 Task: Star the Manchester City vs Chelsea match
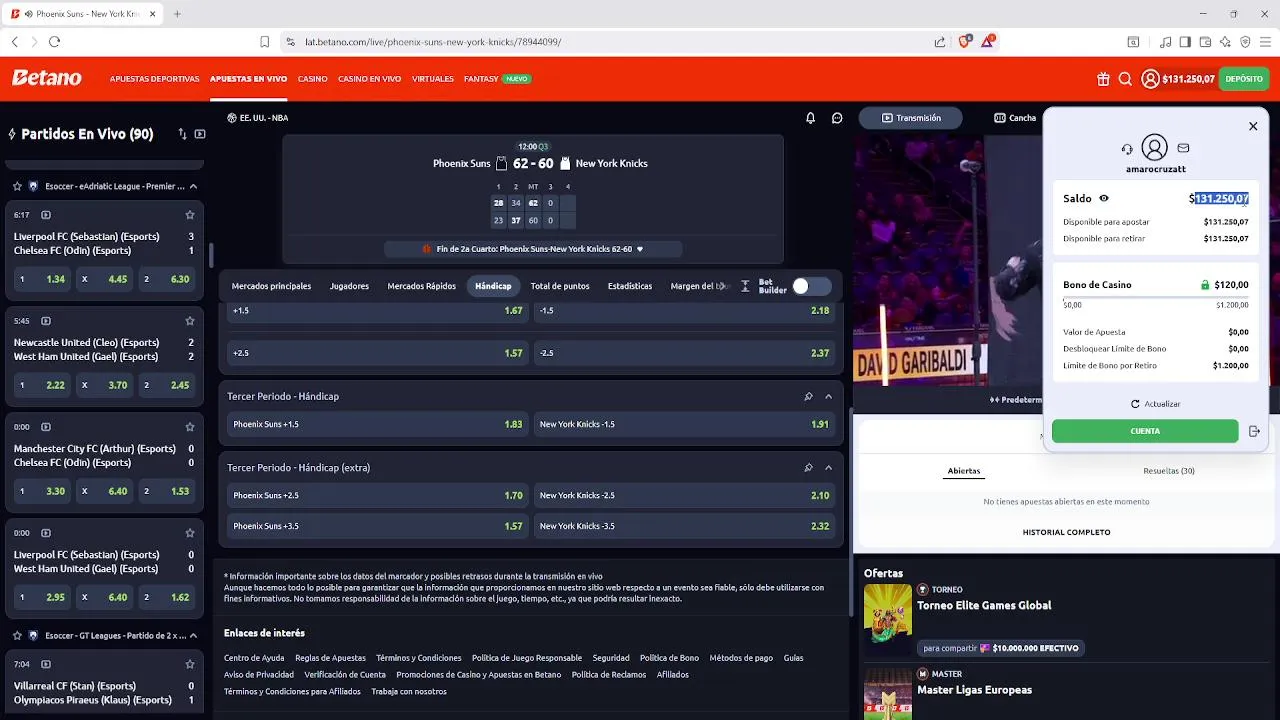tap(190, 427)
